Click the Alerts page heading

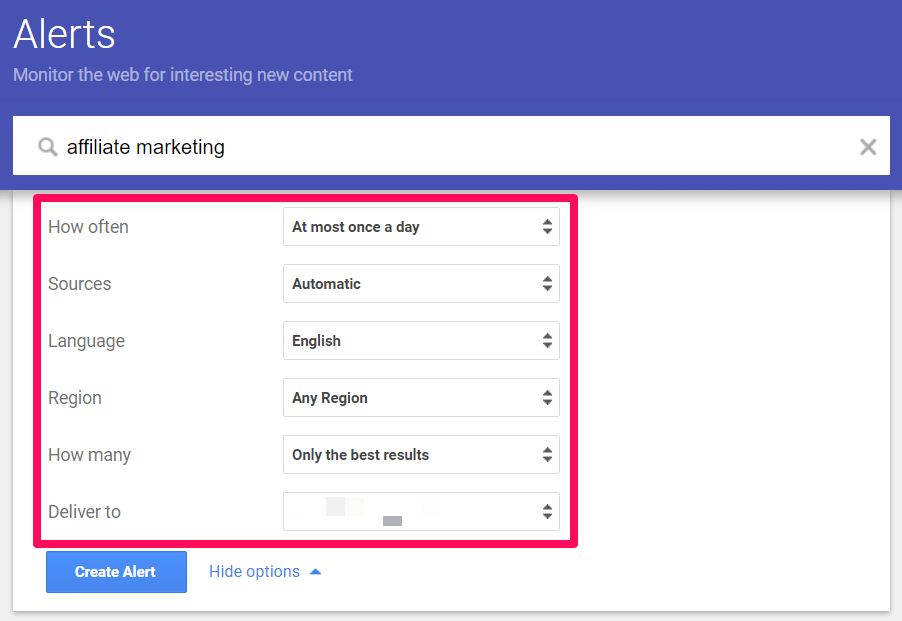click(x=65, y=35)
